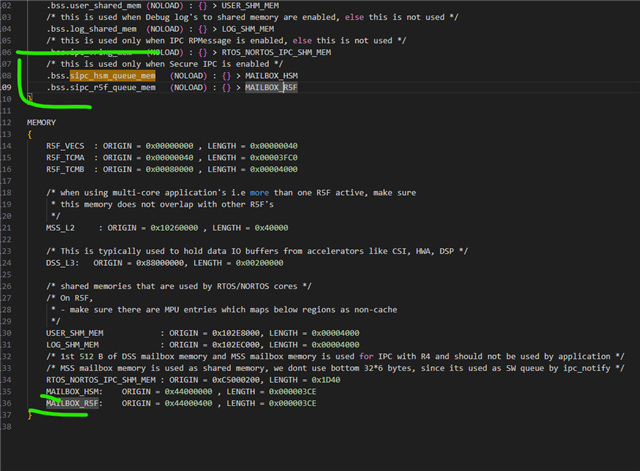
Task: Click the .bss.sipc_r5f_queue_mem section name
Action: click(101, 87)
